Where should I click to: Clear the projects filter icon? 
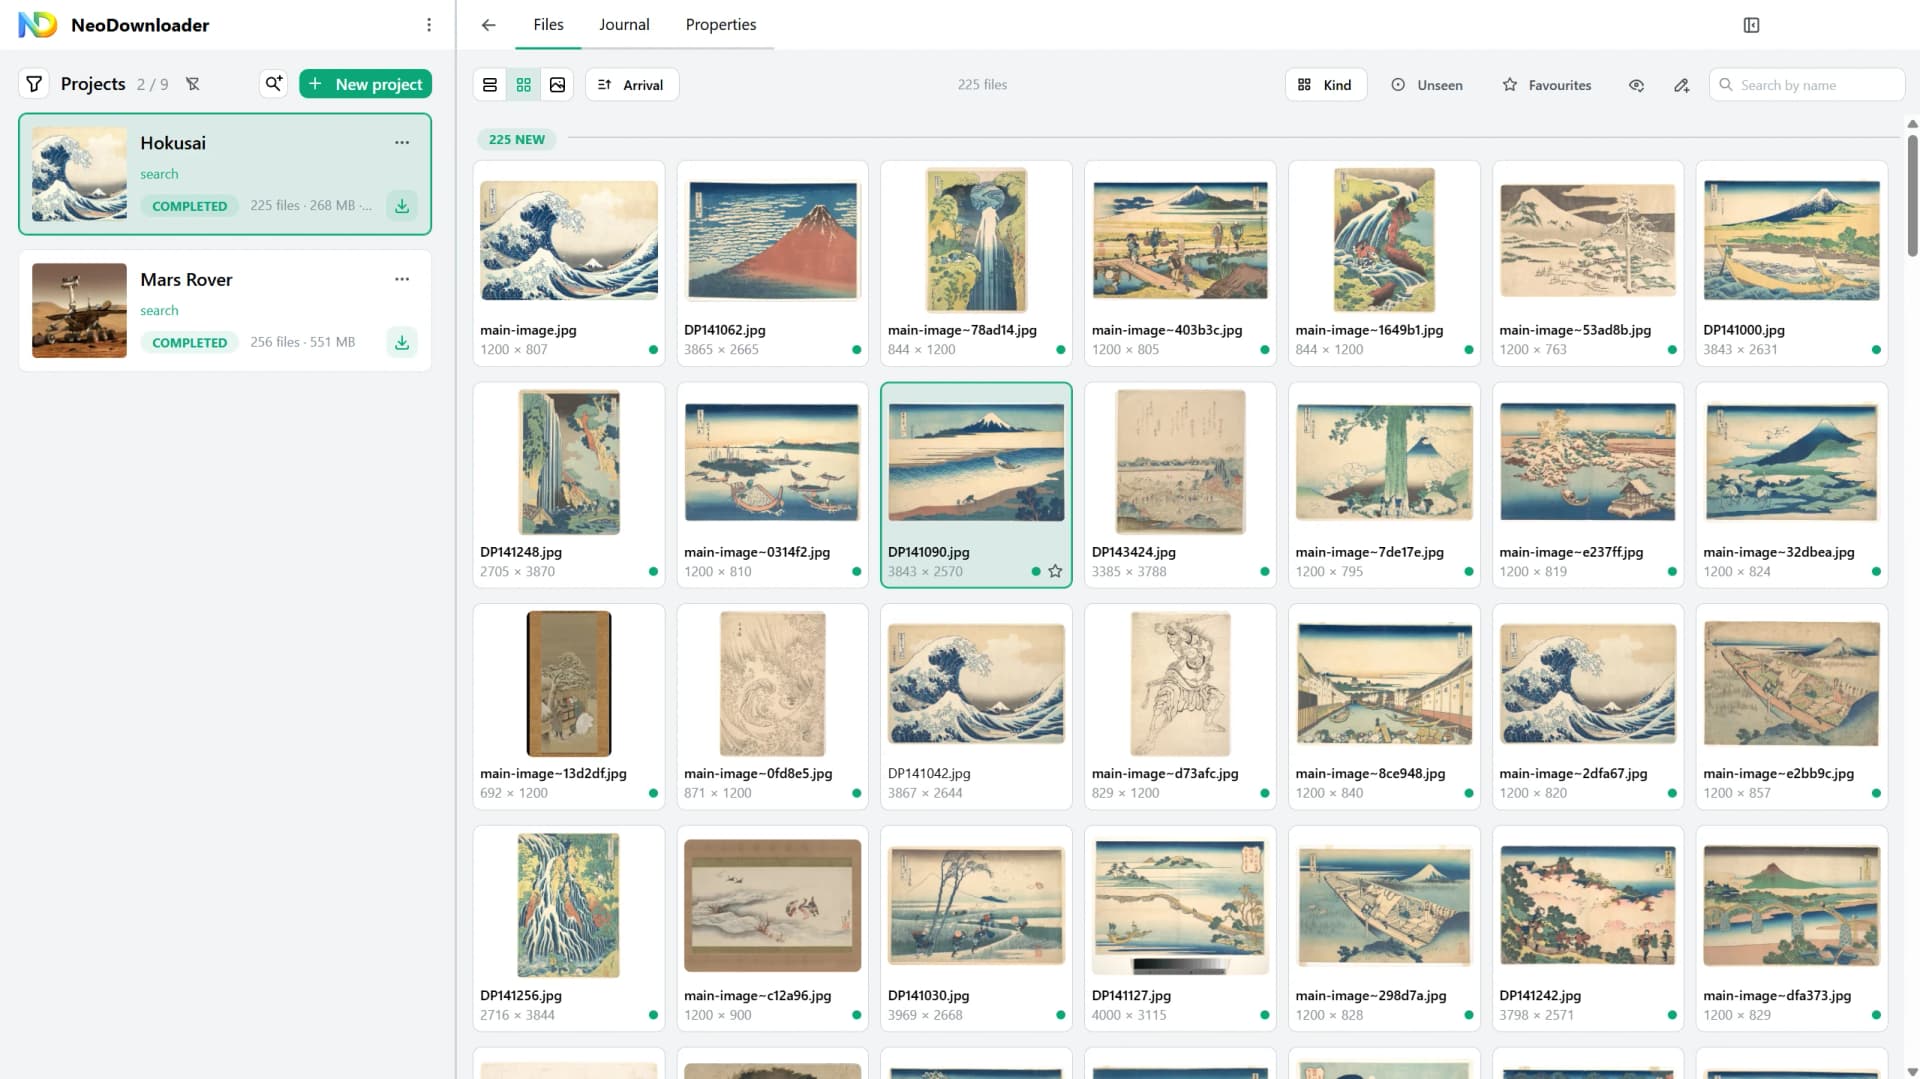click(x=193, y=84)
